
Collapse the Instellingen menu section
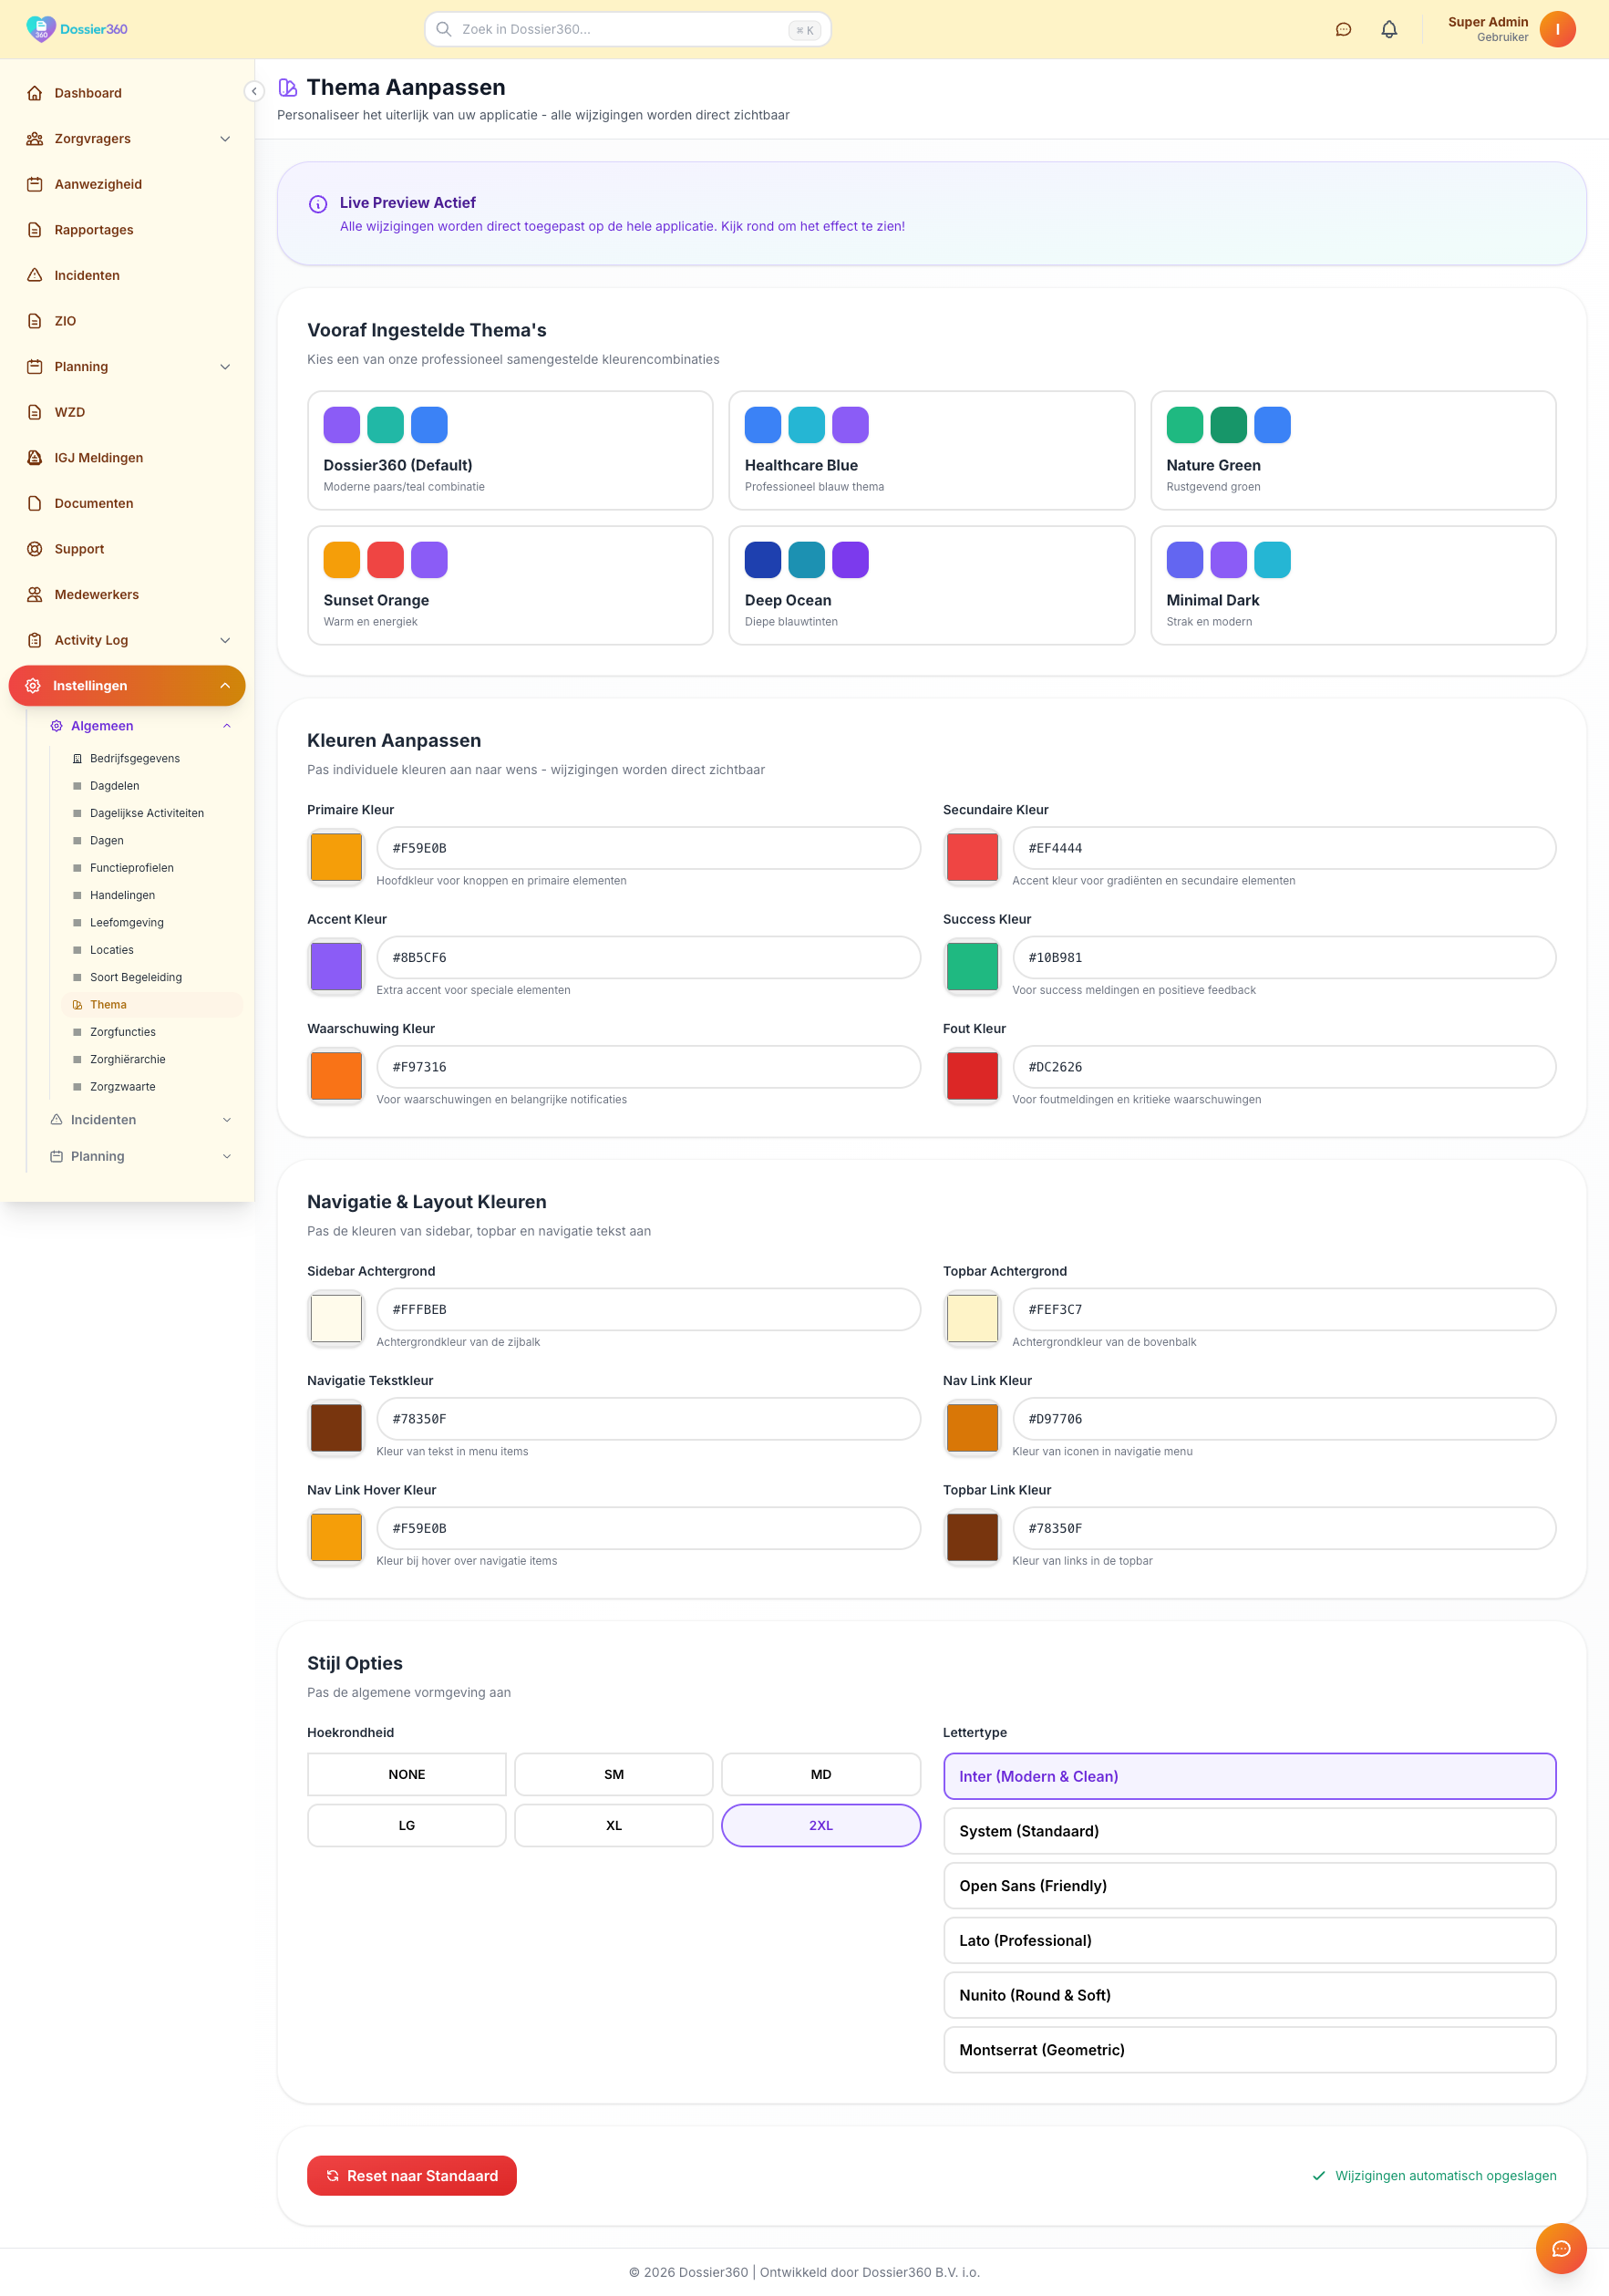pos(225,686)
